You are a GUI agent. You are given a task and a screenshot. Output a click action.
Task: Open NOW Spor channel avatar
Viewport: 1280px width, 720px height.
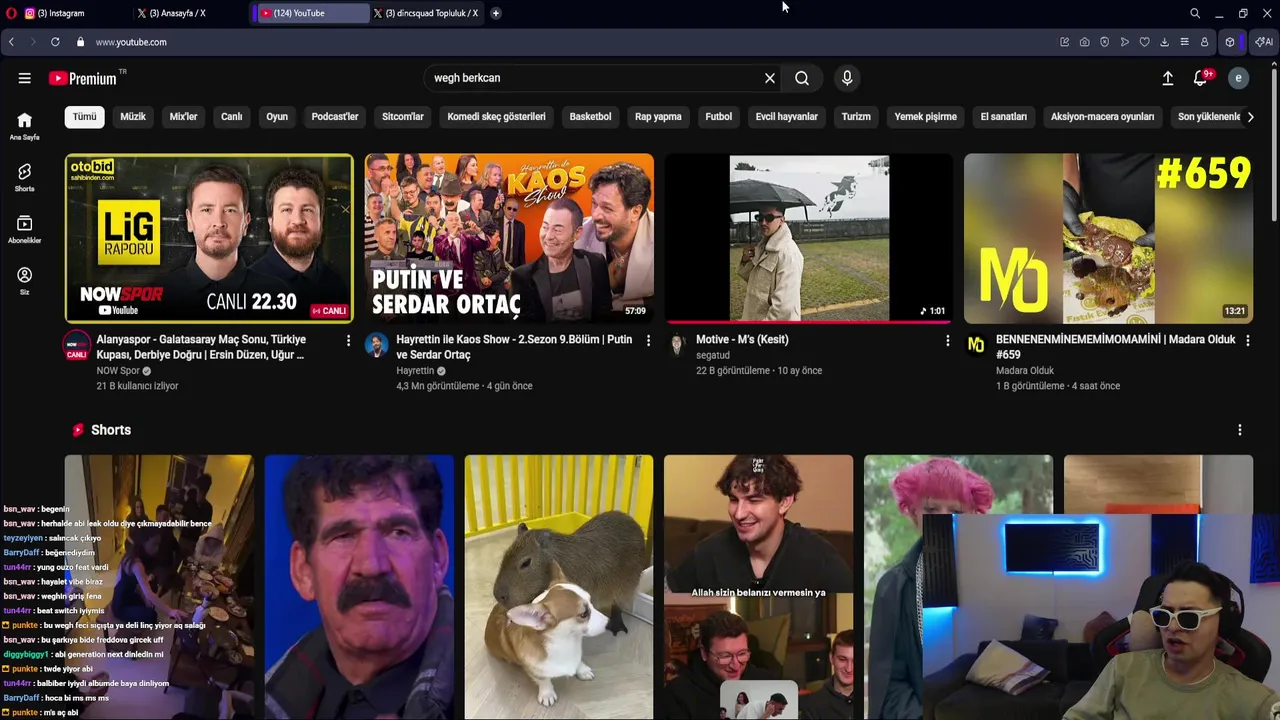(77, 347)
